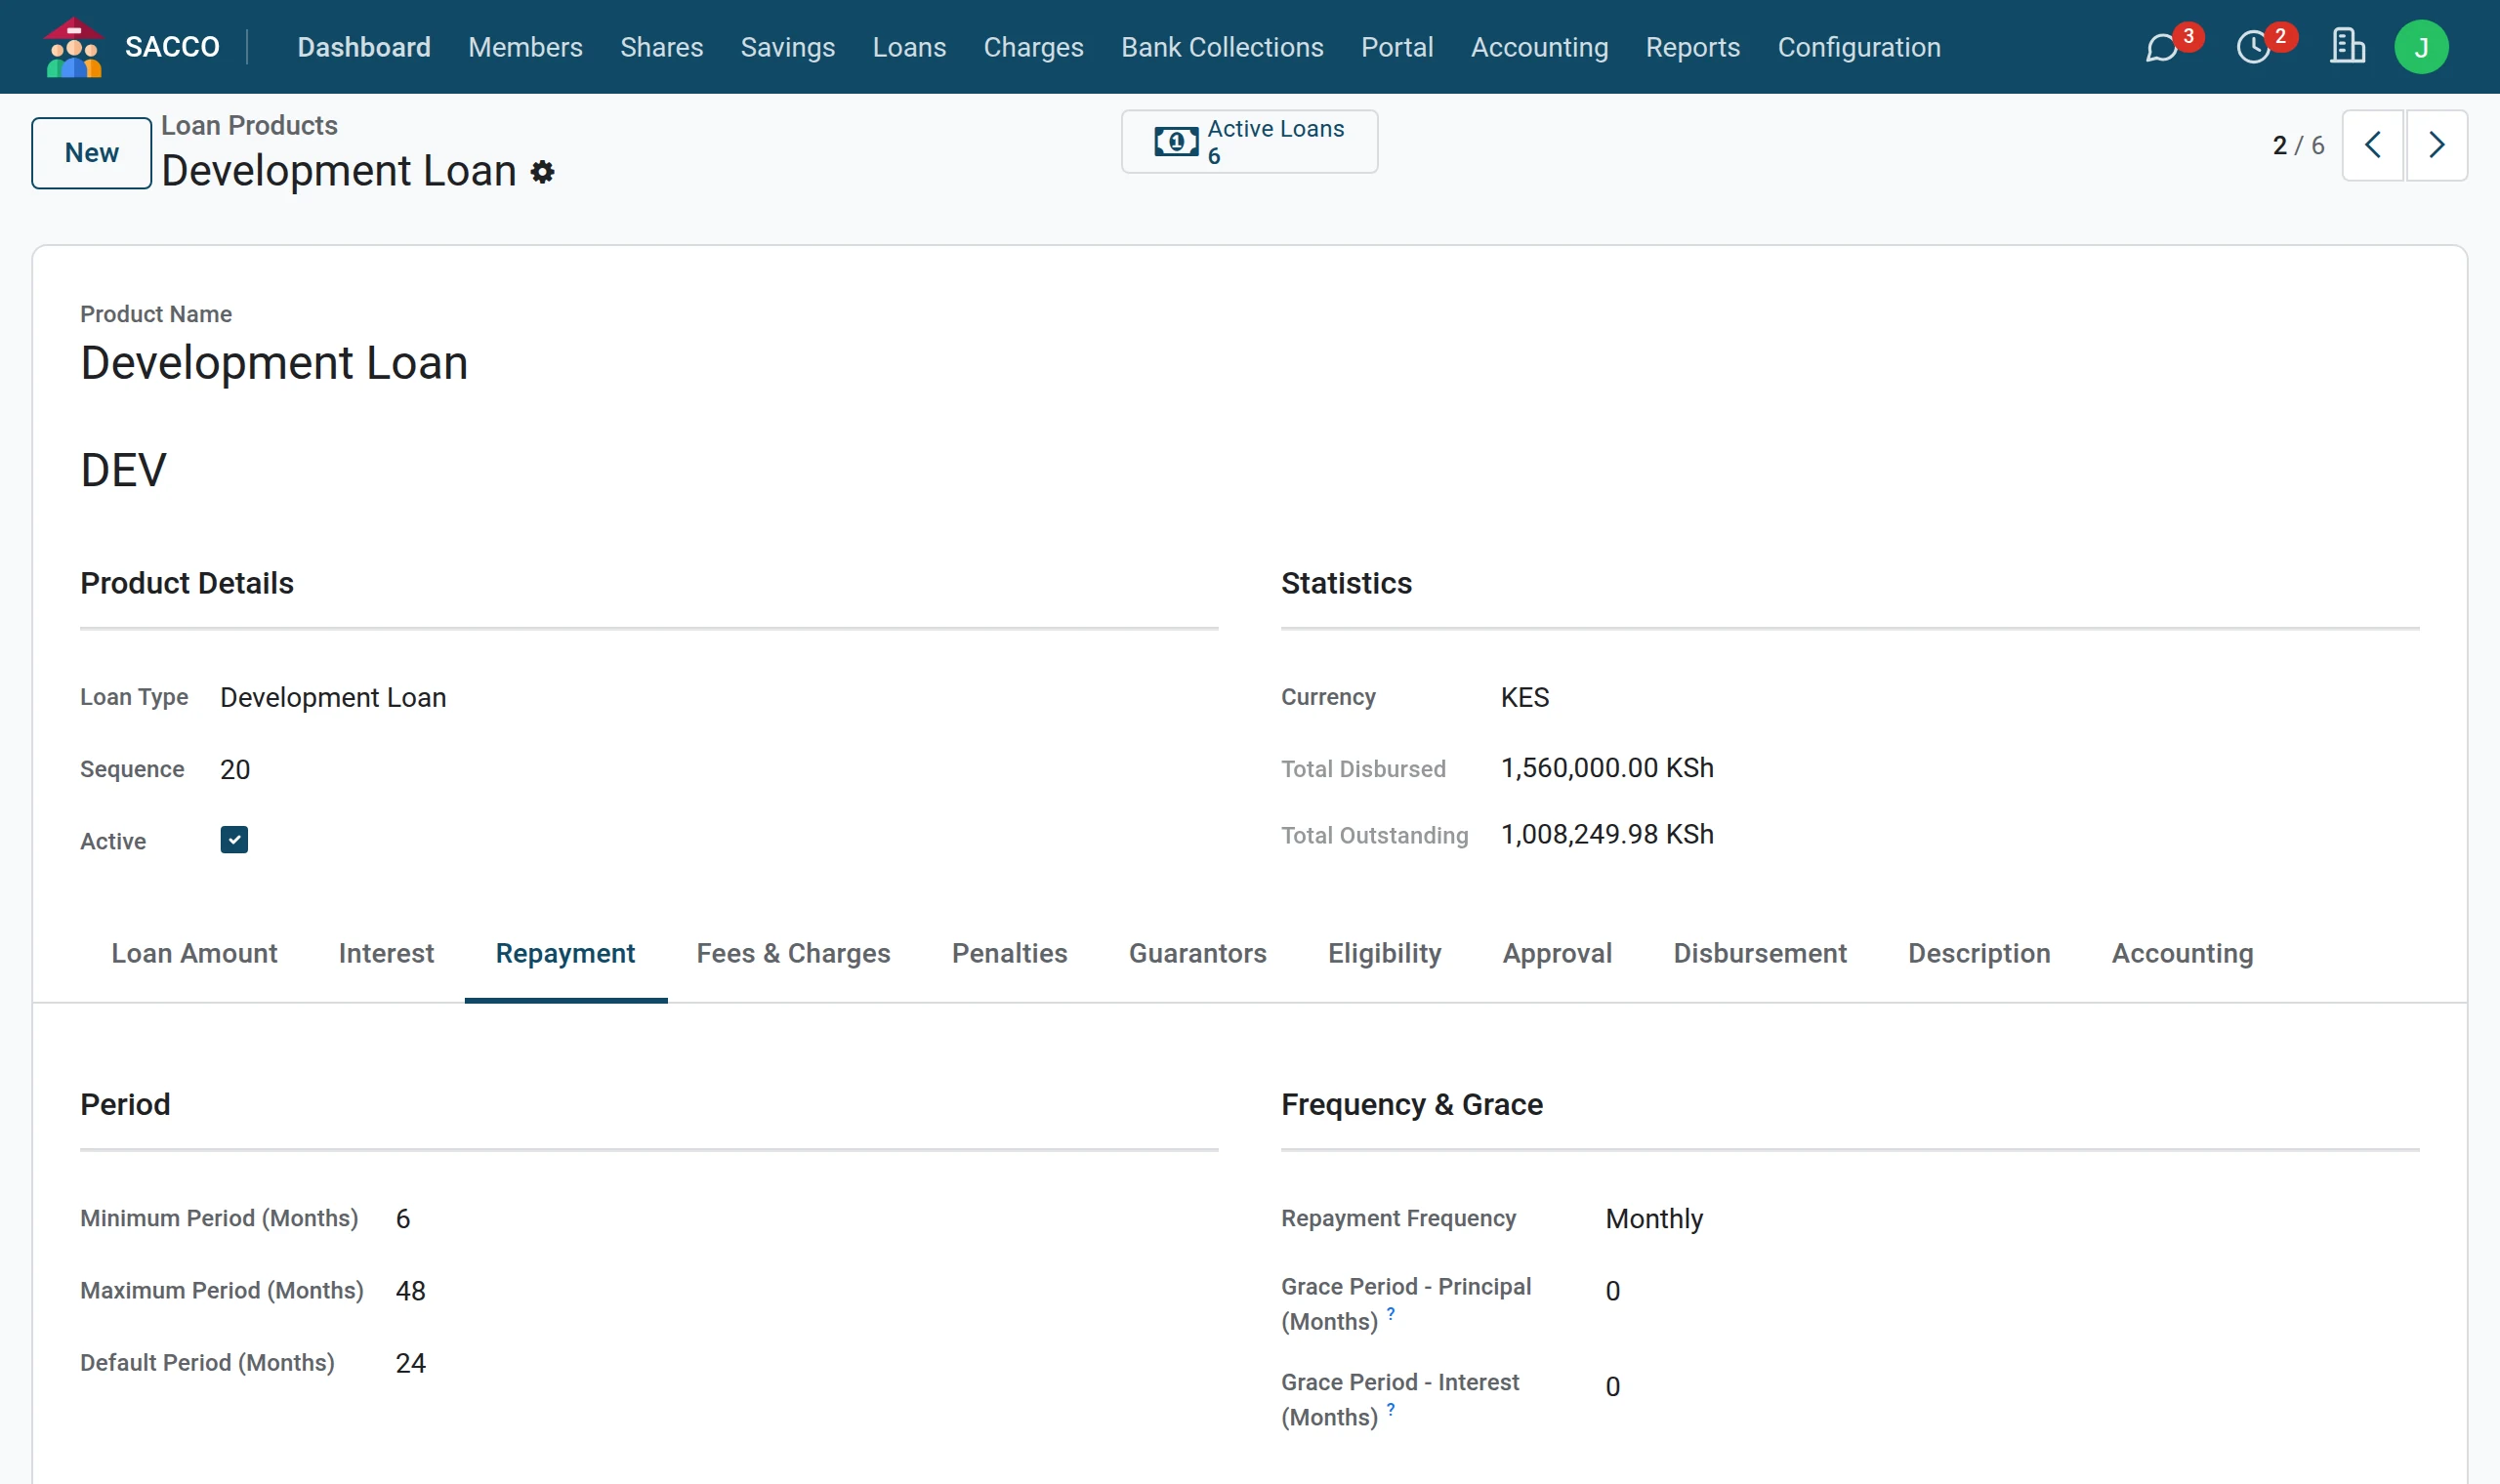The image size is (2500, 1484).
Task: Switch to the Approval tab
Action: pyautogui.click(x=1557, y=953)
